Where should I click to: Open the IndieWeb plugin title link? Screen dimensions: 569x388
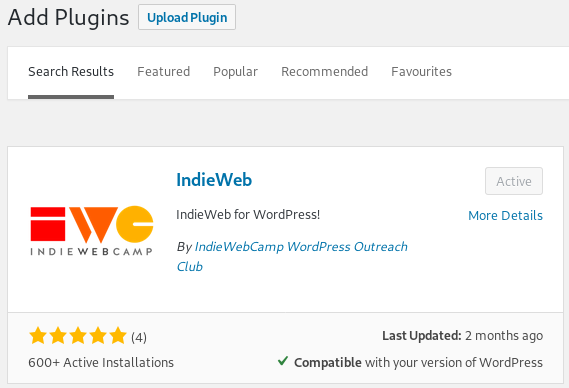coord(214,180)
